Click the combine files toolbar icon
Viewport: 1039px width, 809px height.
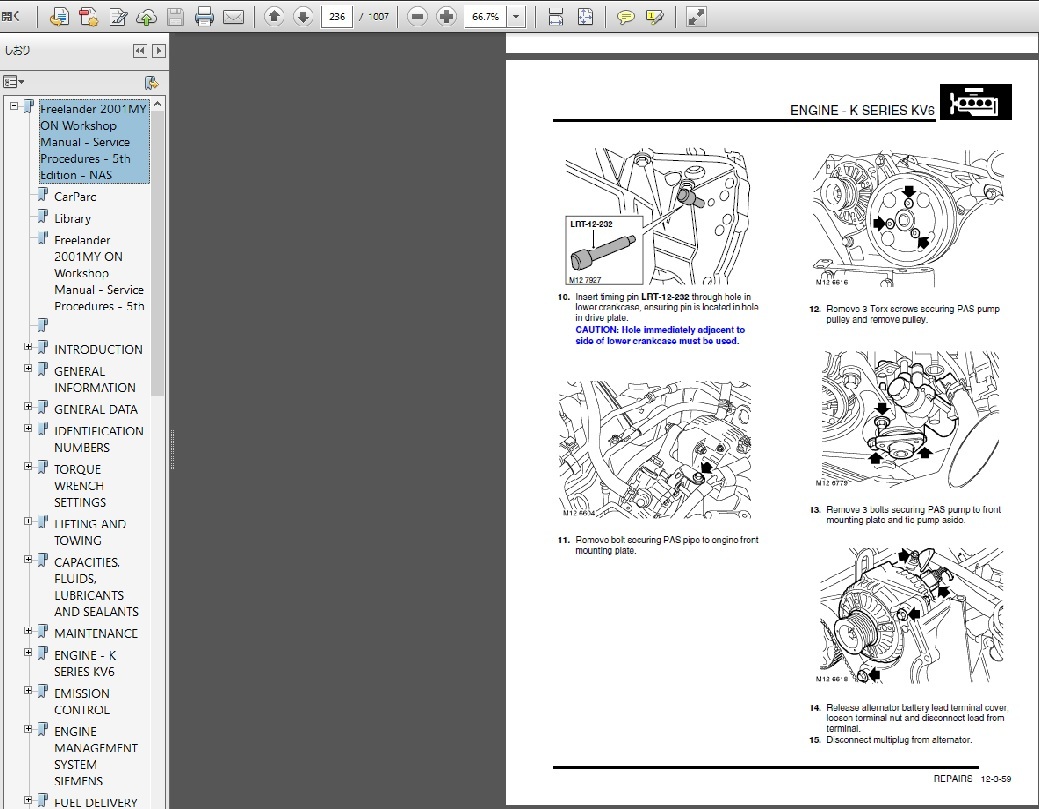[88, 17]
